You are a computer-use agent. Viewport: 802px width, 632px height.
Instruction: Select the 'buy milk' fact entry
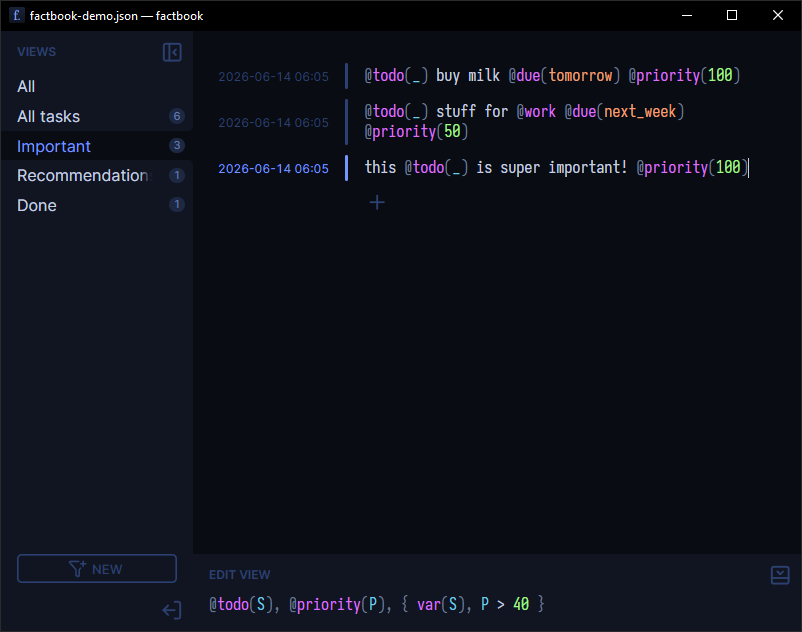point(552,76)
